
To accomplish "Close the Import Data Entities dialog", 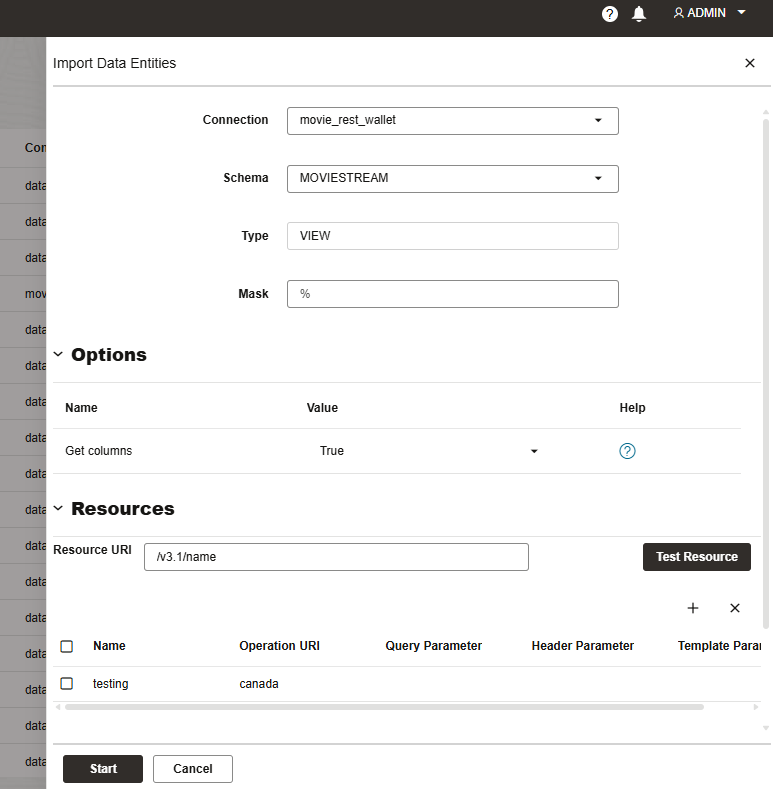I will 750,63.
